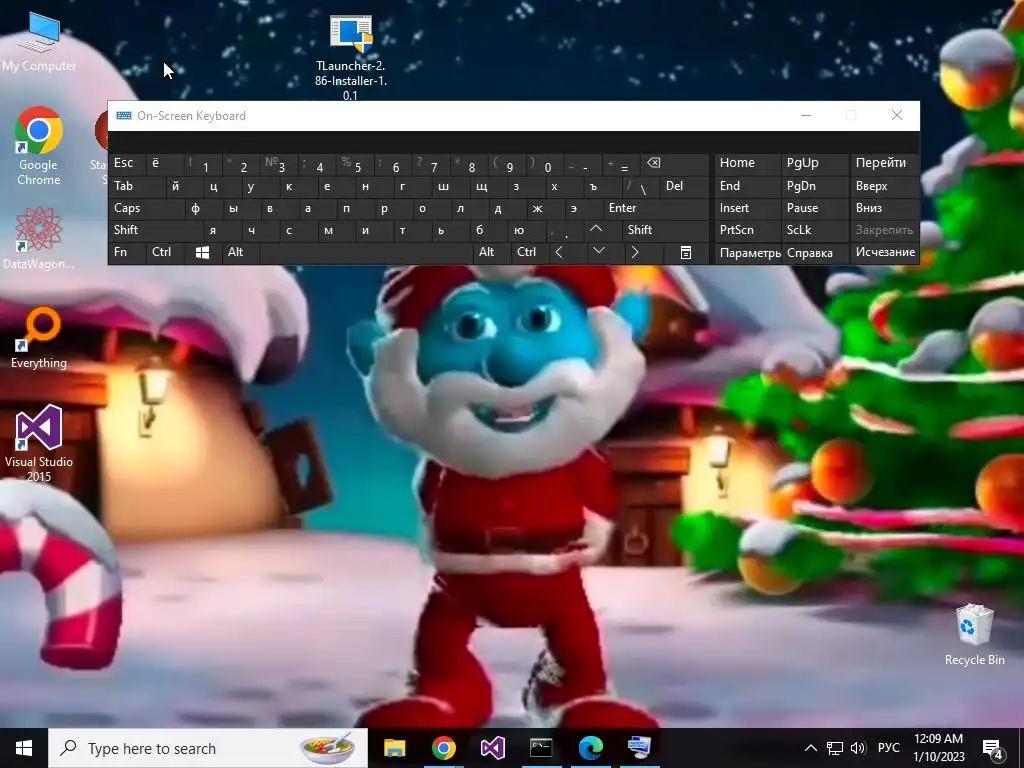
Task: Open the DataWagon desktop shortcut
Action: [39, 238]
